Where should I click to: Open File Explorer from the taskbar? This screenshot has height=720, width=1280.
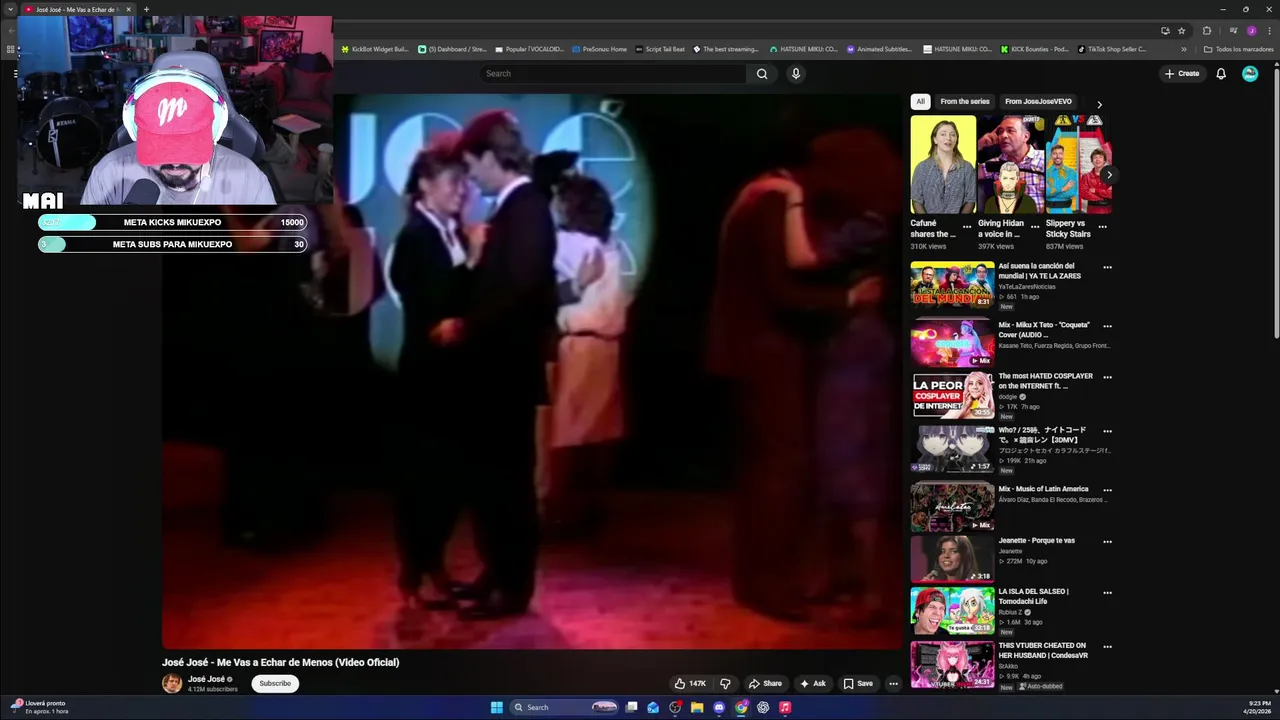click(x=697, y=707)
